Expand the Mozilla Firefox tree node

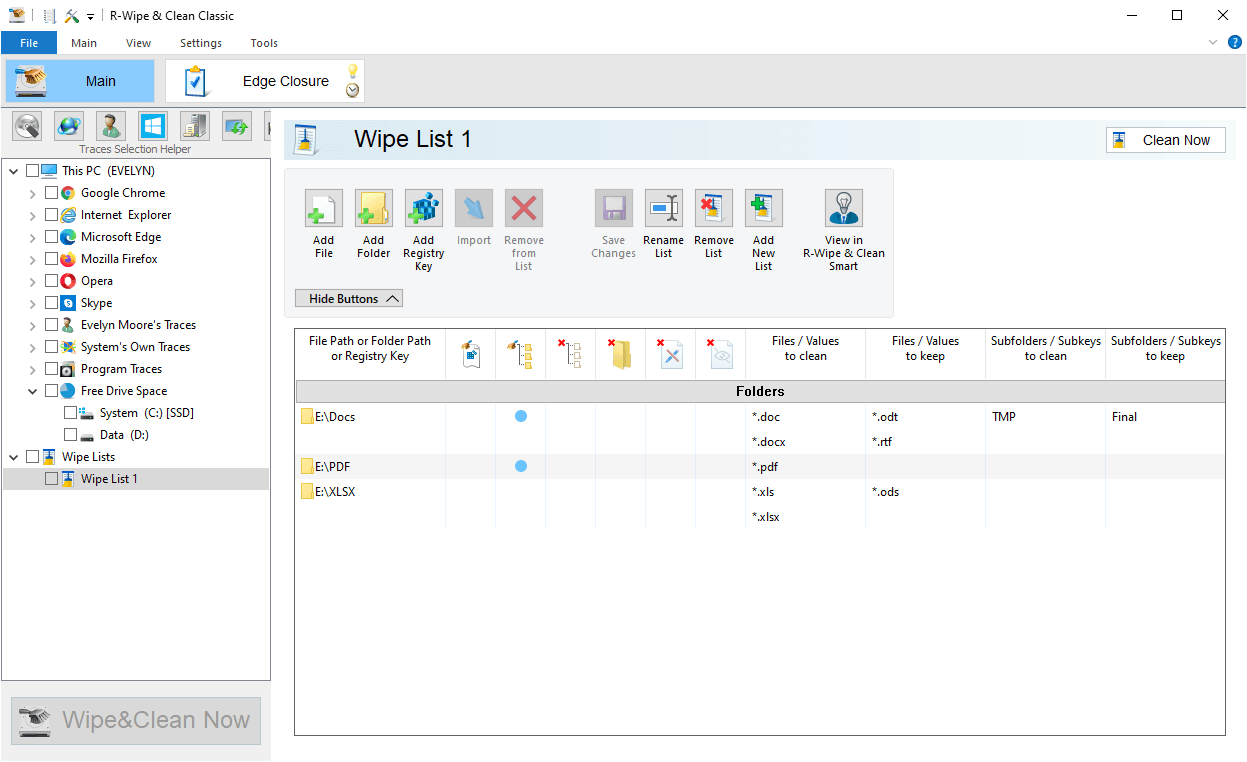coord(33,259)
